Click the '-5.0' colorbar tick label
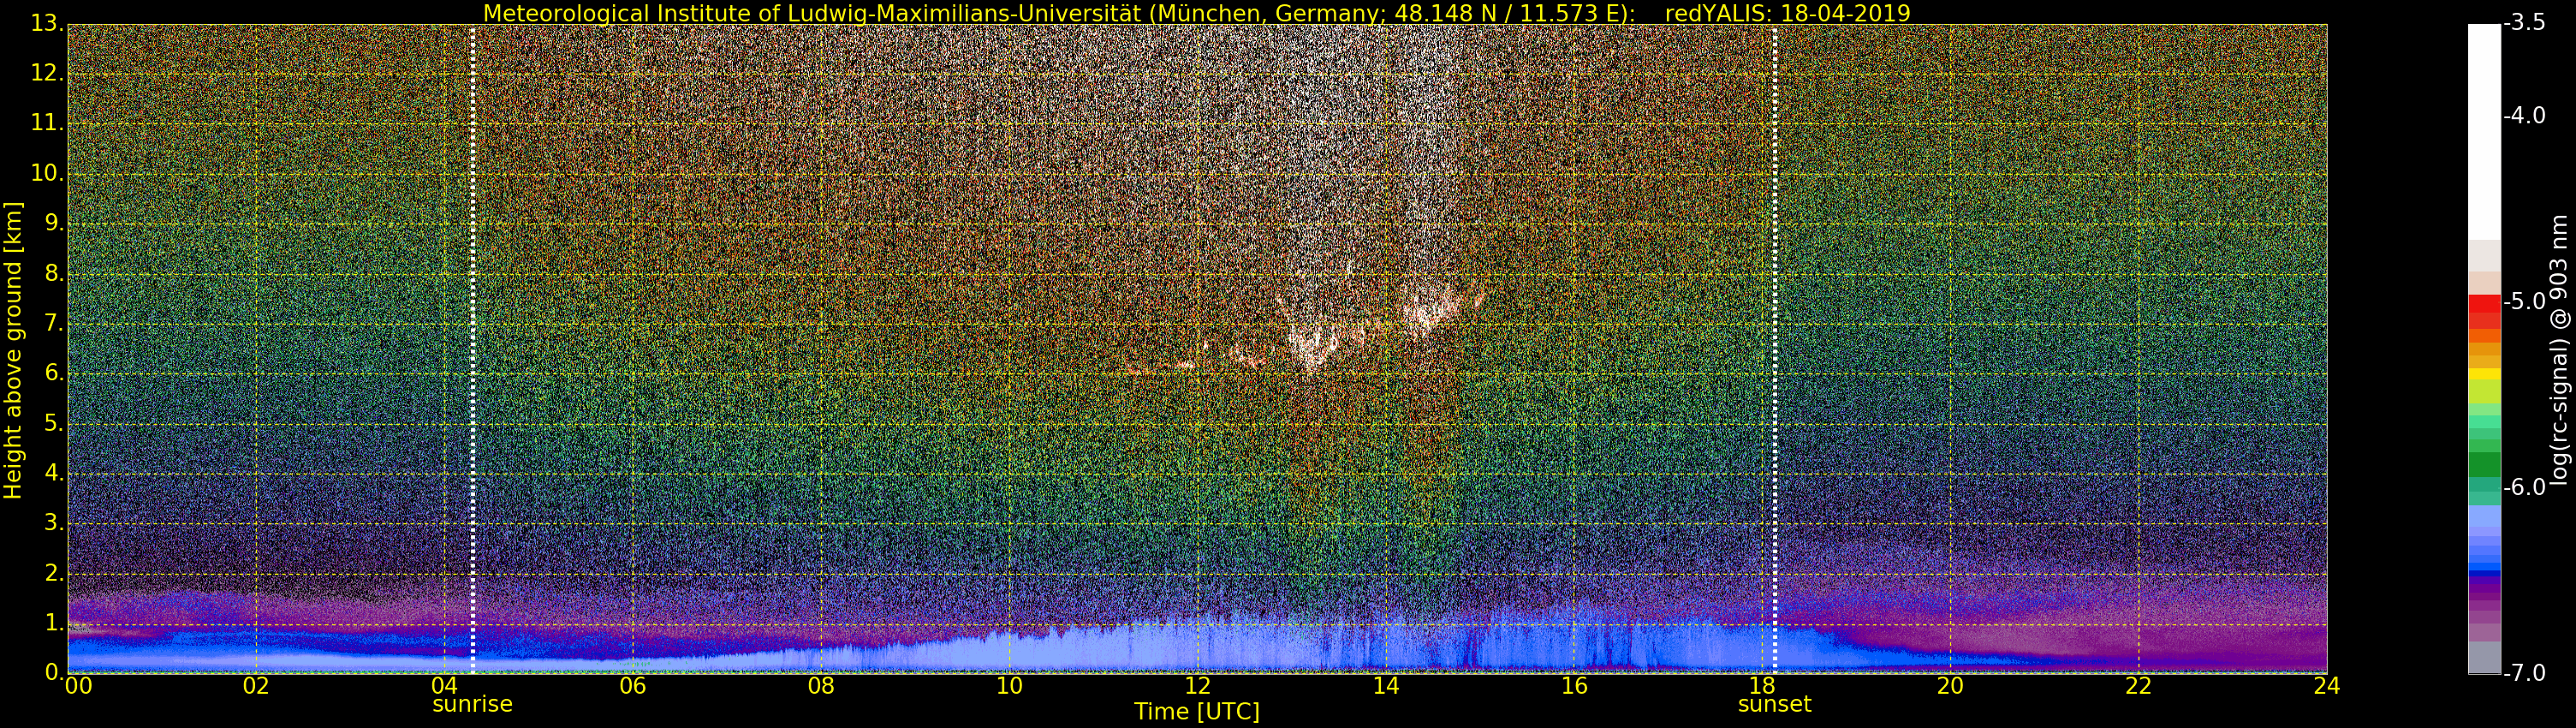Viewport: 2576px width, 728px height. (x=2525, y=301)
